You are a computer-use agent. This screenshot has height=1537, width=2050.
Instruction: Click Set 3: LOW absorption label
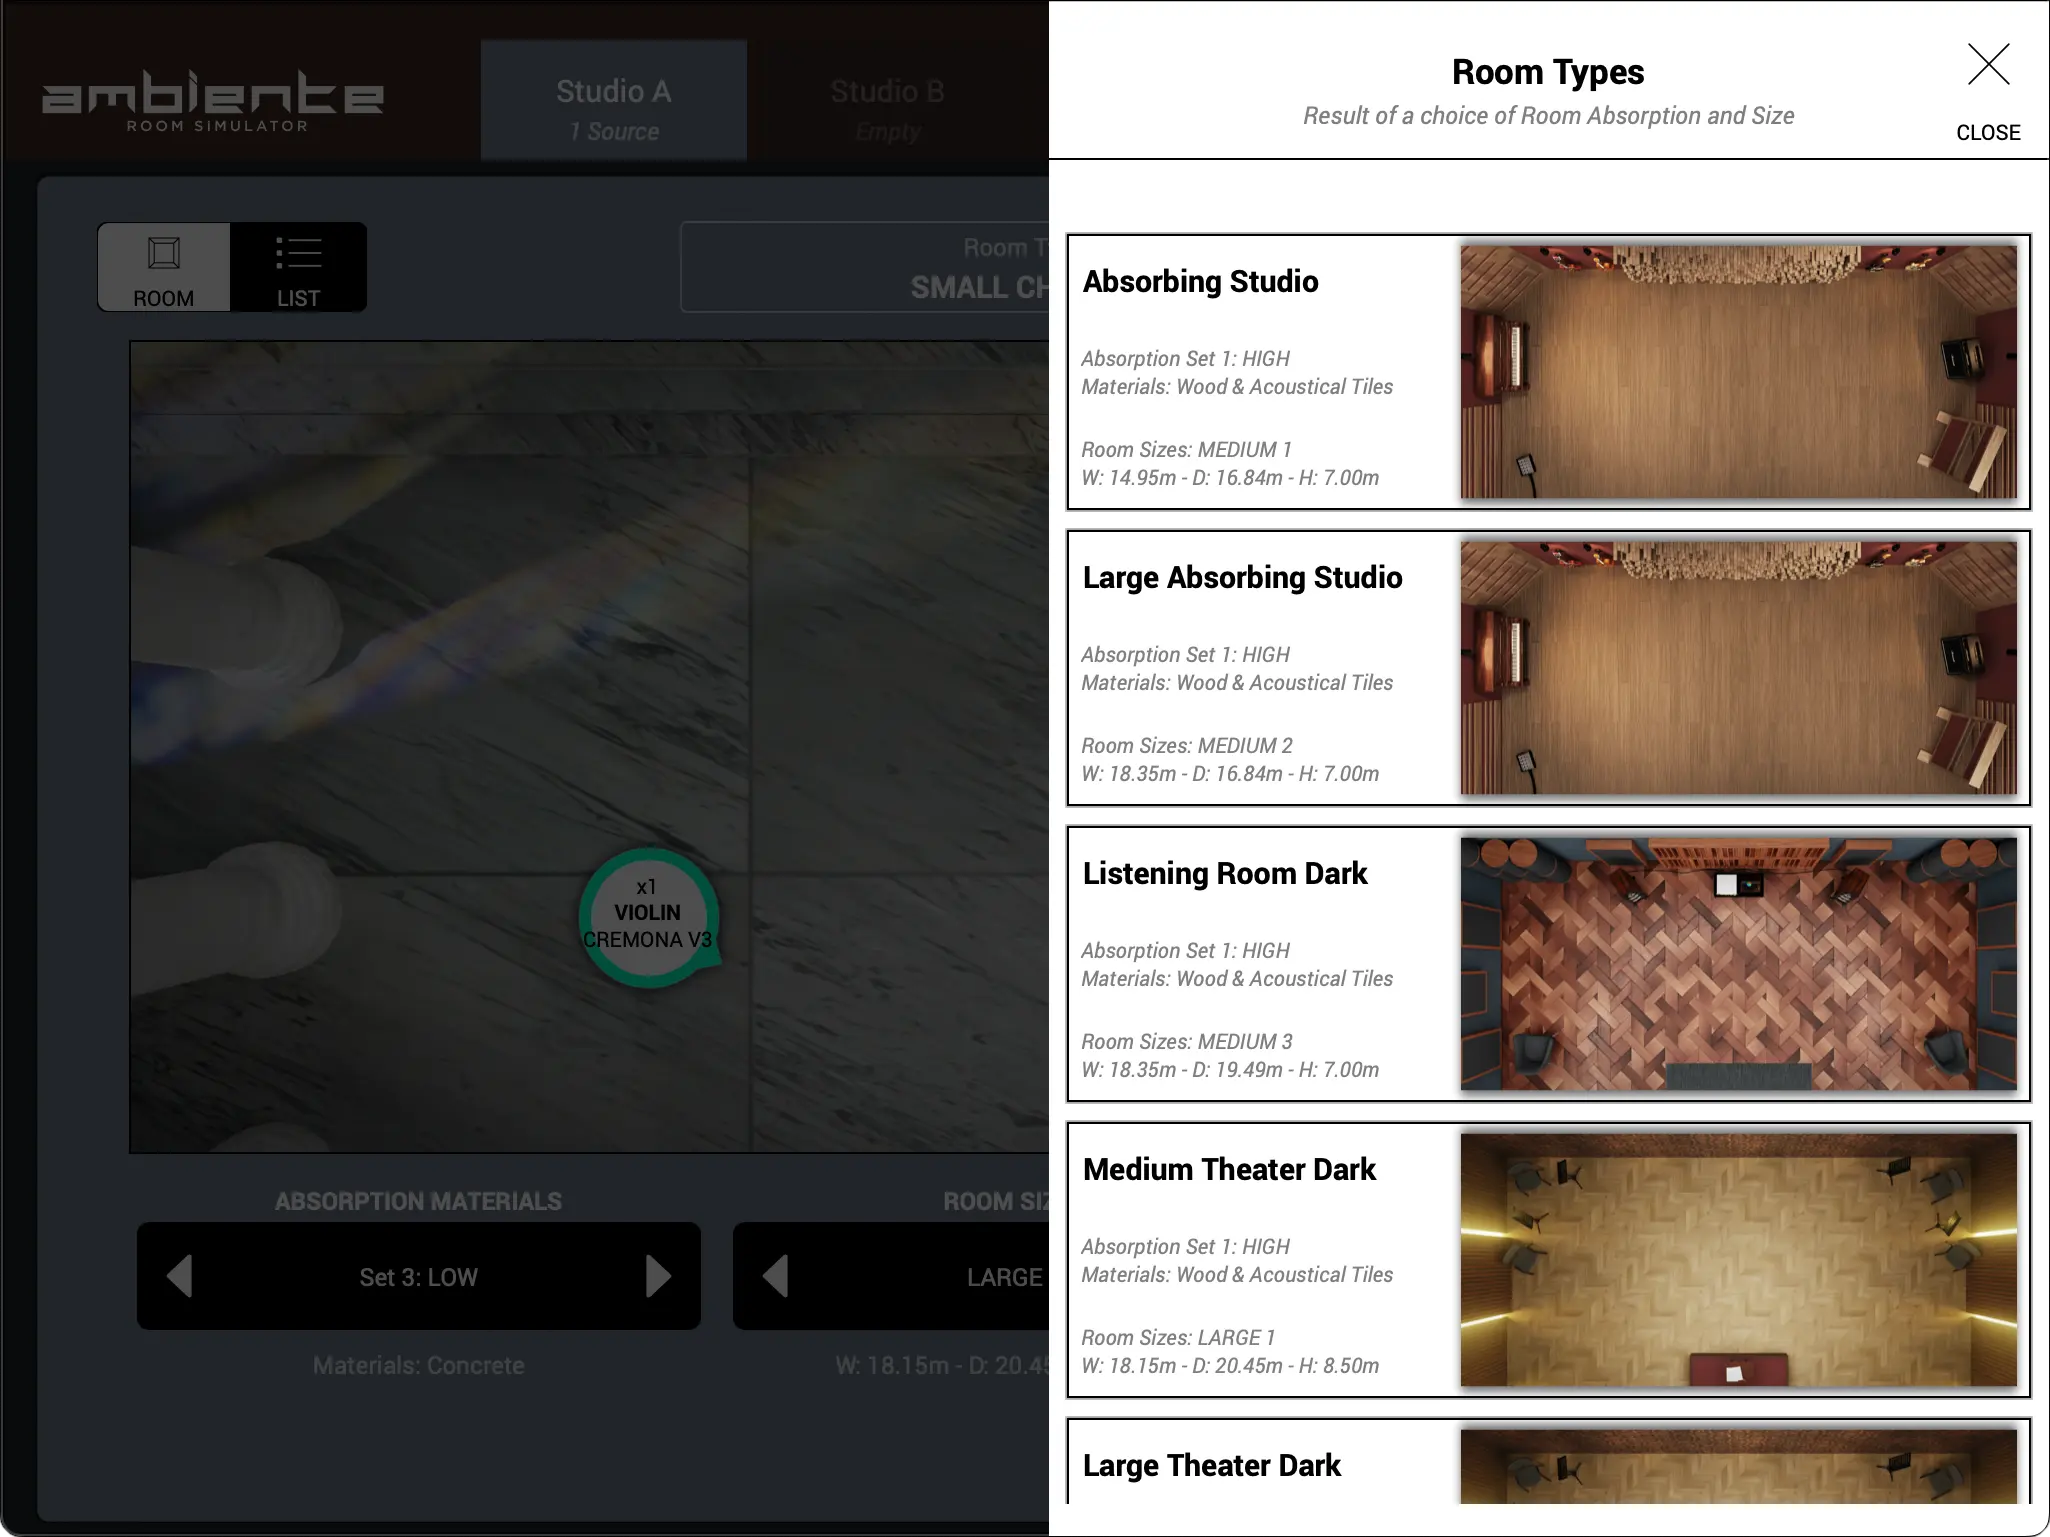[418, 1277]
